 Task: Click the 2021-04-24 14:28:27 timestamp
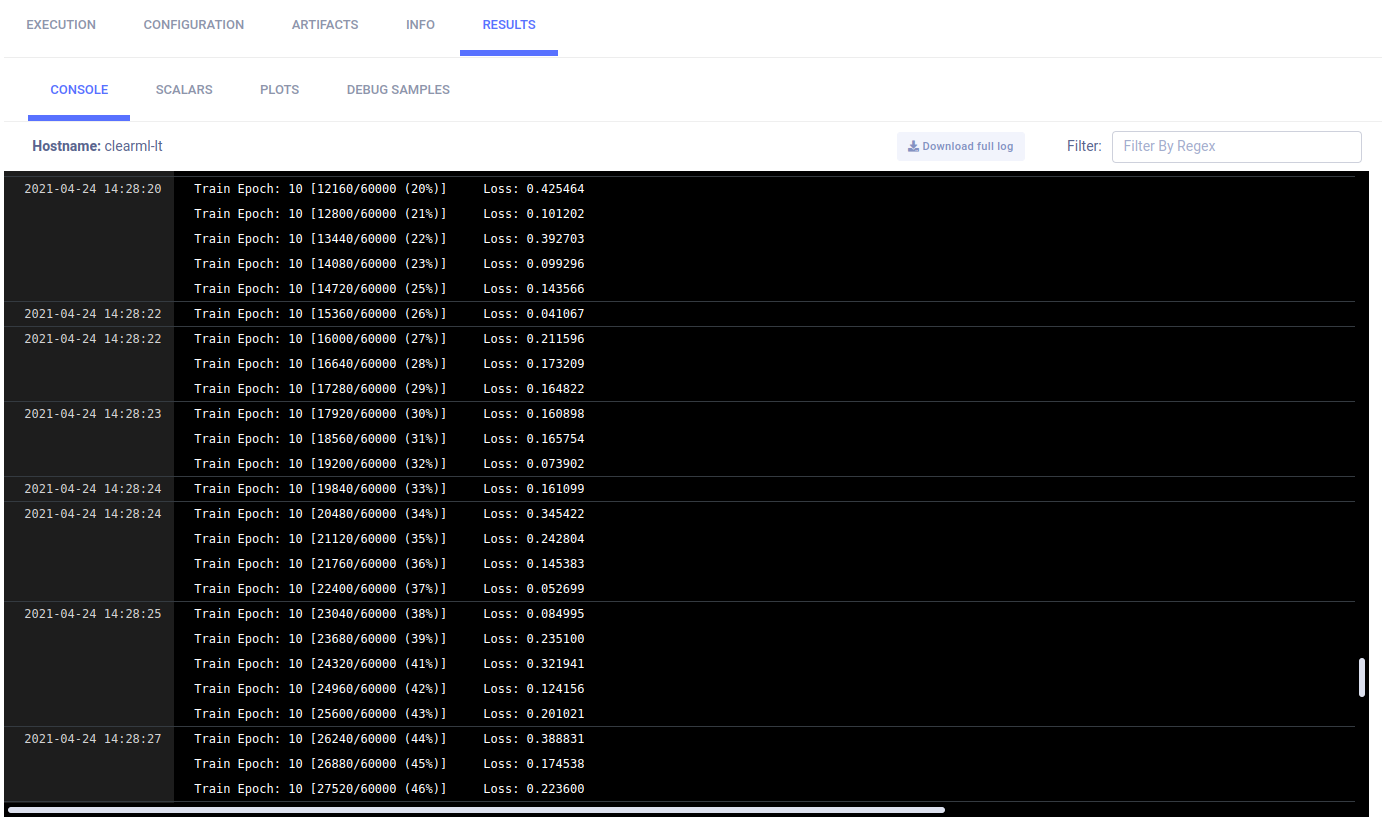(x=92, y=739)
